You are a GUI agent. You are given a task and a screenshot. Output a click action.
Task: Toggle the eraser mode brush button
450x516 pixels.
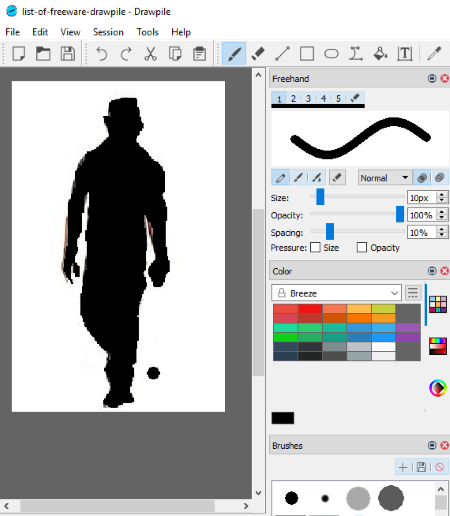coord(337,177)
